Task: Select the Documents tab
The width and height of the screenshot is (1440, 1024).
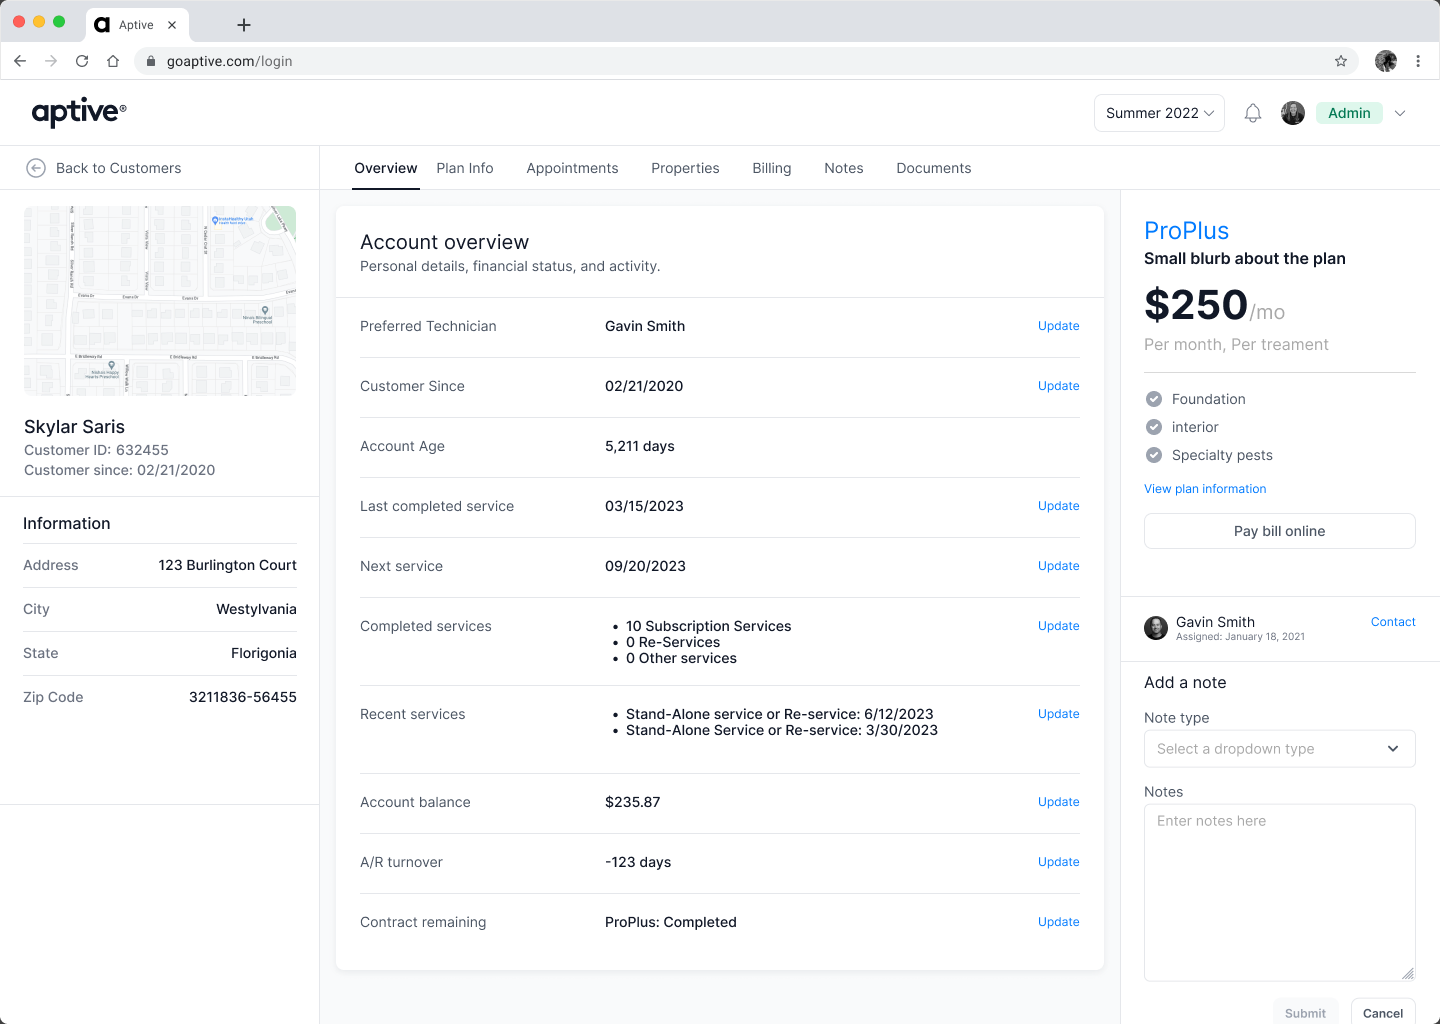Action: tap(934, 168)
